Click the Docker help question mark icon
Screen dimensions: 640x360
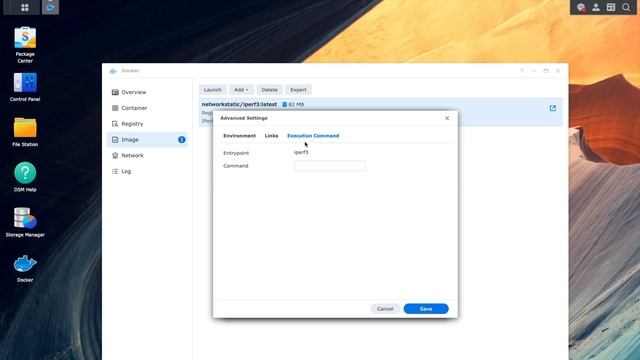click(x=522, y=71)
